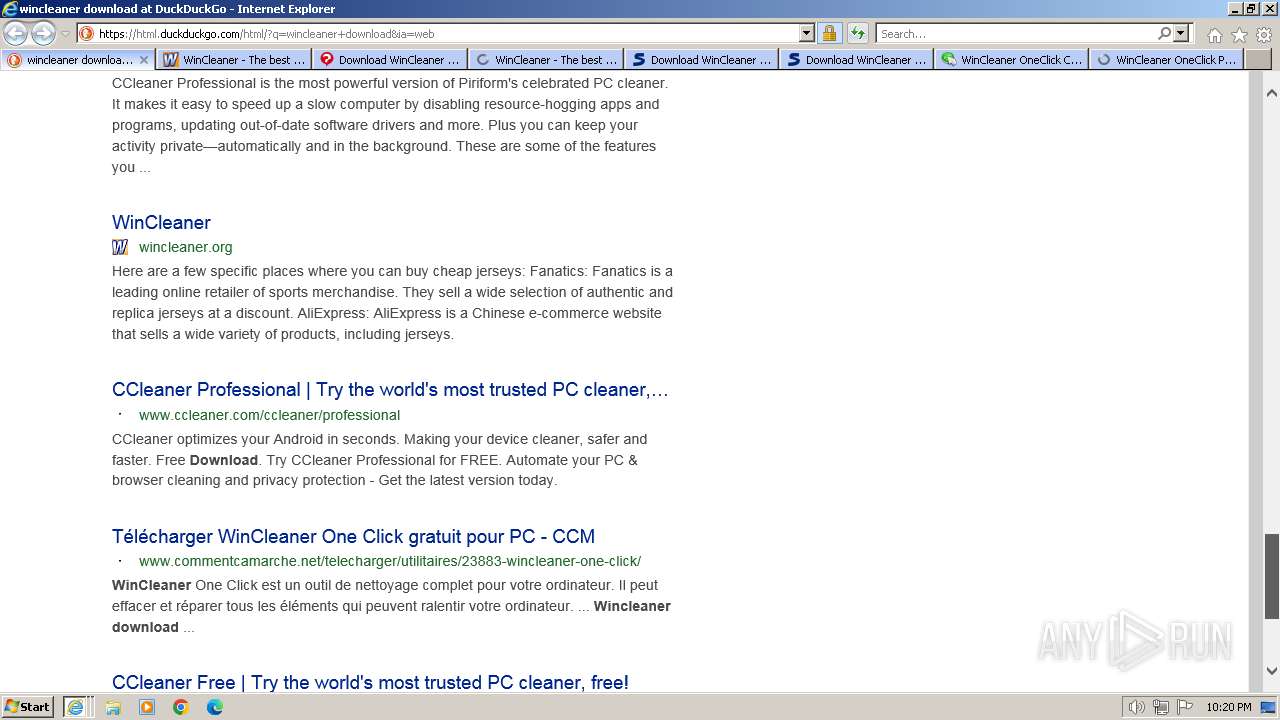Click the browser Search box
The height and width of the screenshot is (720, 1280).
point(1015,33)
